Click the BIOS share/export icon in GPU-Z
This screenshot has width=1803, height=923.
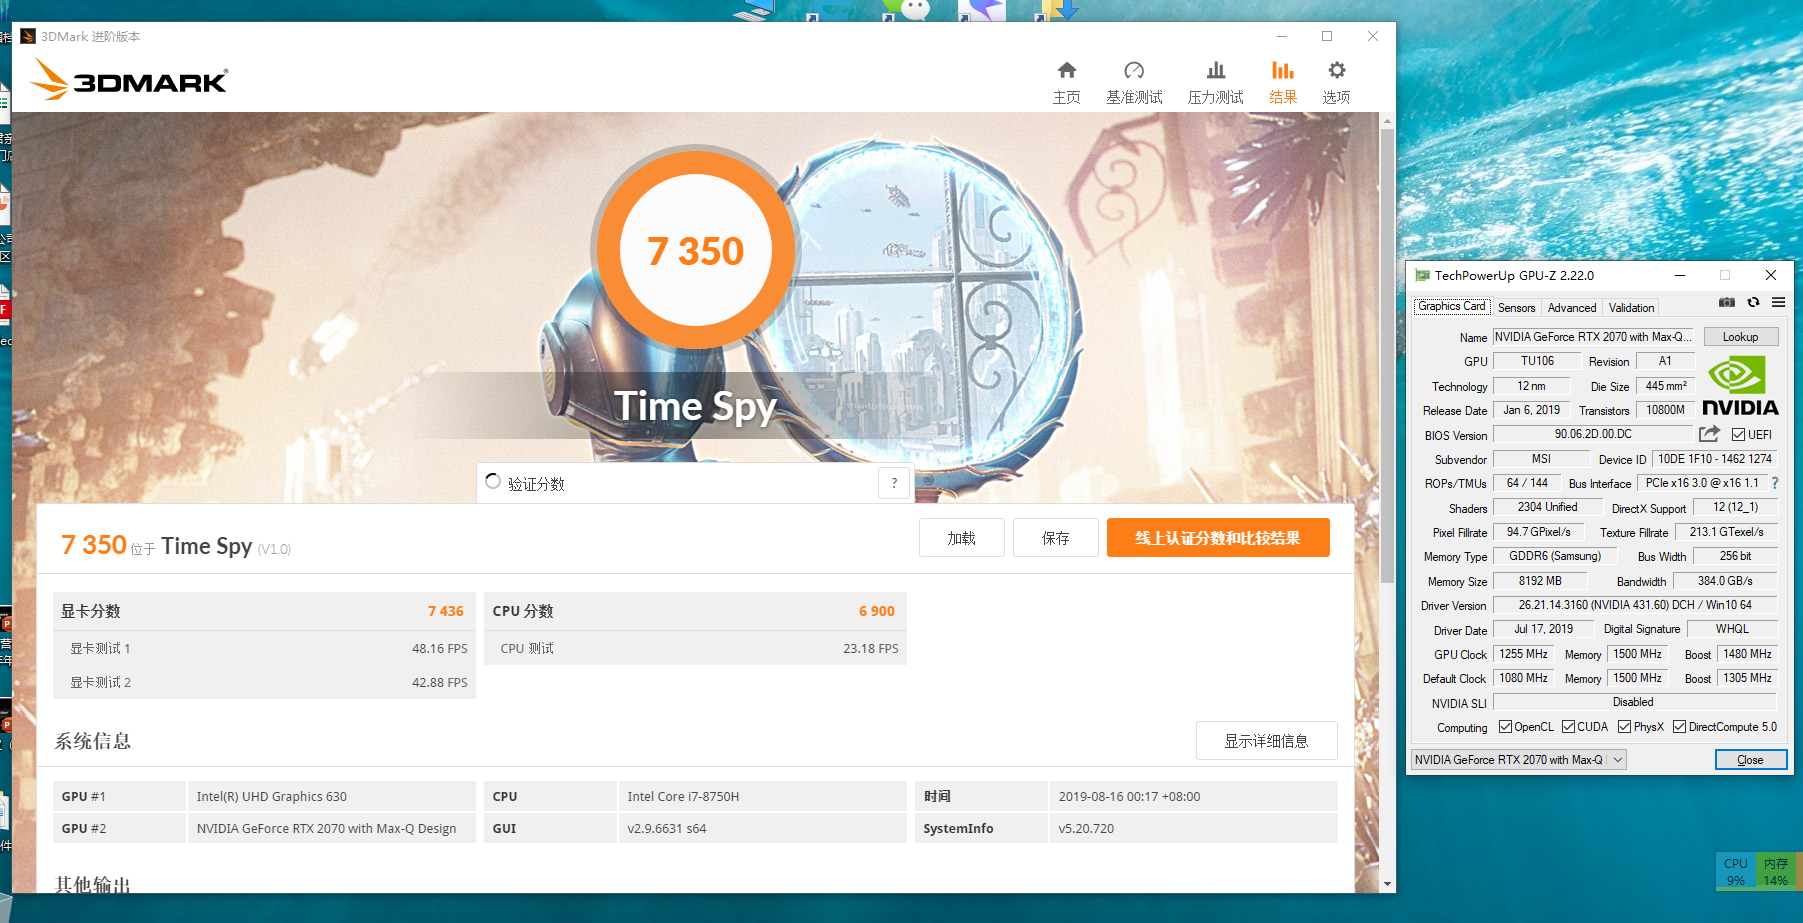(1710, 434)
